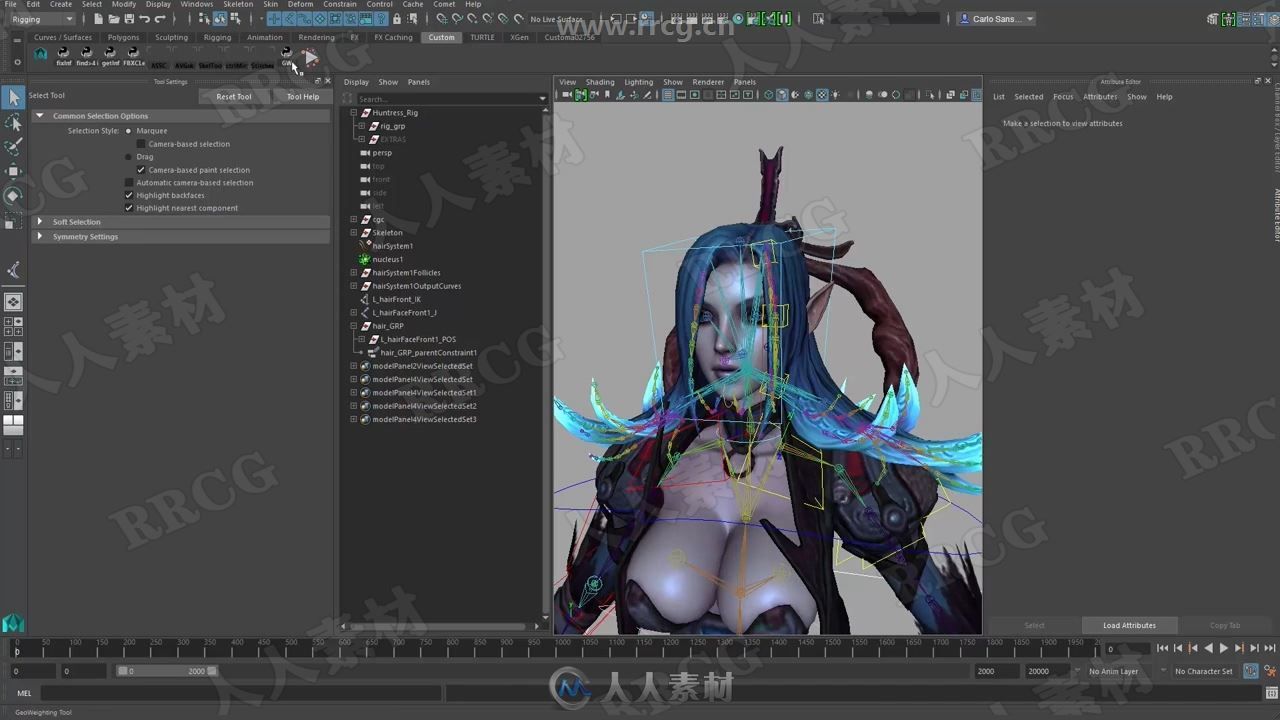Open Attribute Editor Selected menu

(1029, 97)
